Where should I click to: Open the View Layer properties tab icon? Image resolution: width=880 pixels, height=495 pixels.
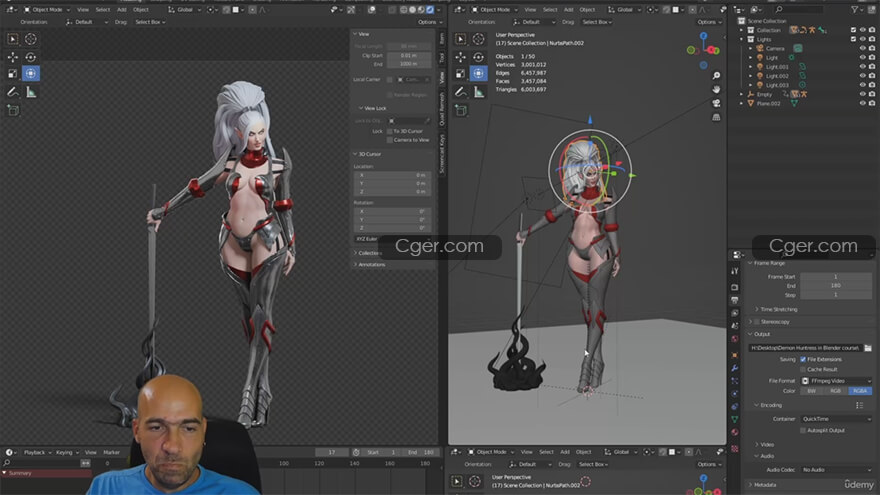click(735, 313)
